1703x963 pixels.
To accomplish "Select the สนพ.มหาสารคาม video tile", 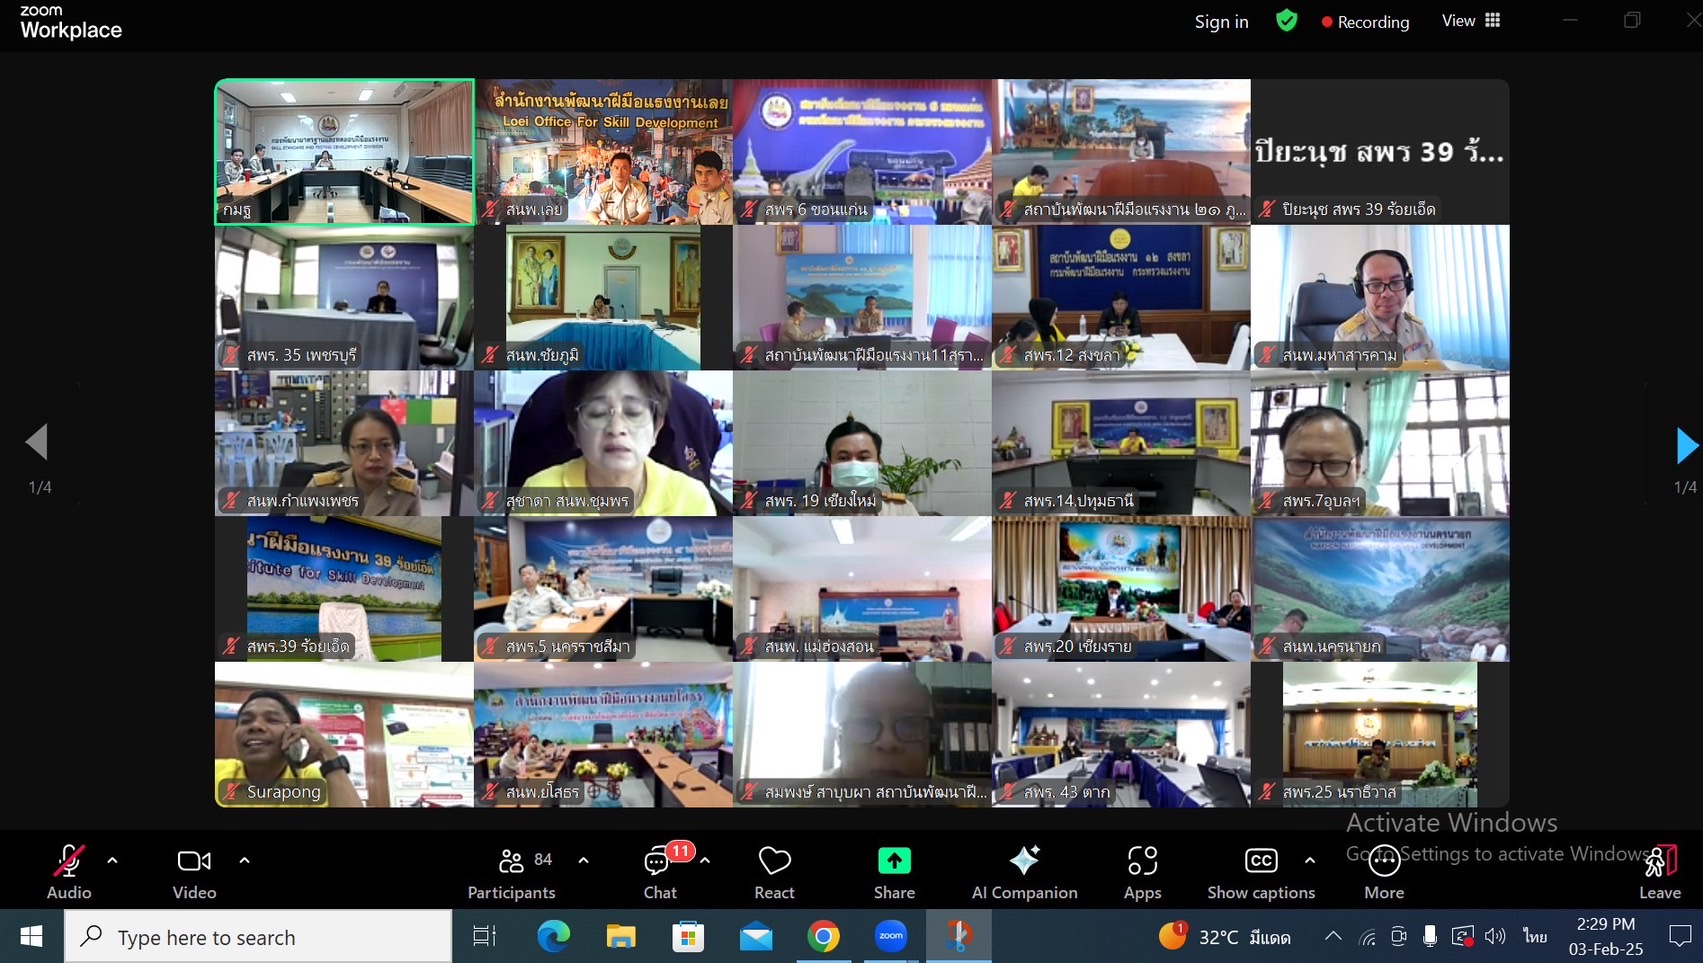I will point(1380,297).
